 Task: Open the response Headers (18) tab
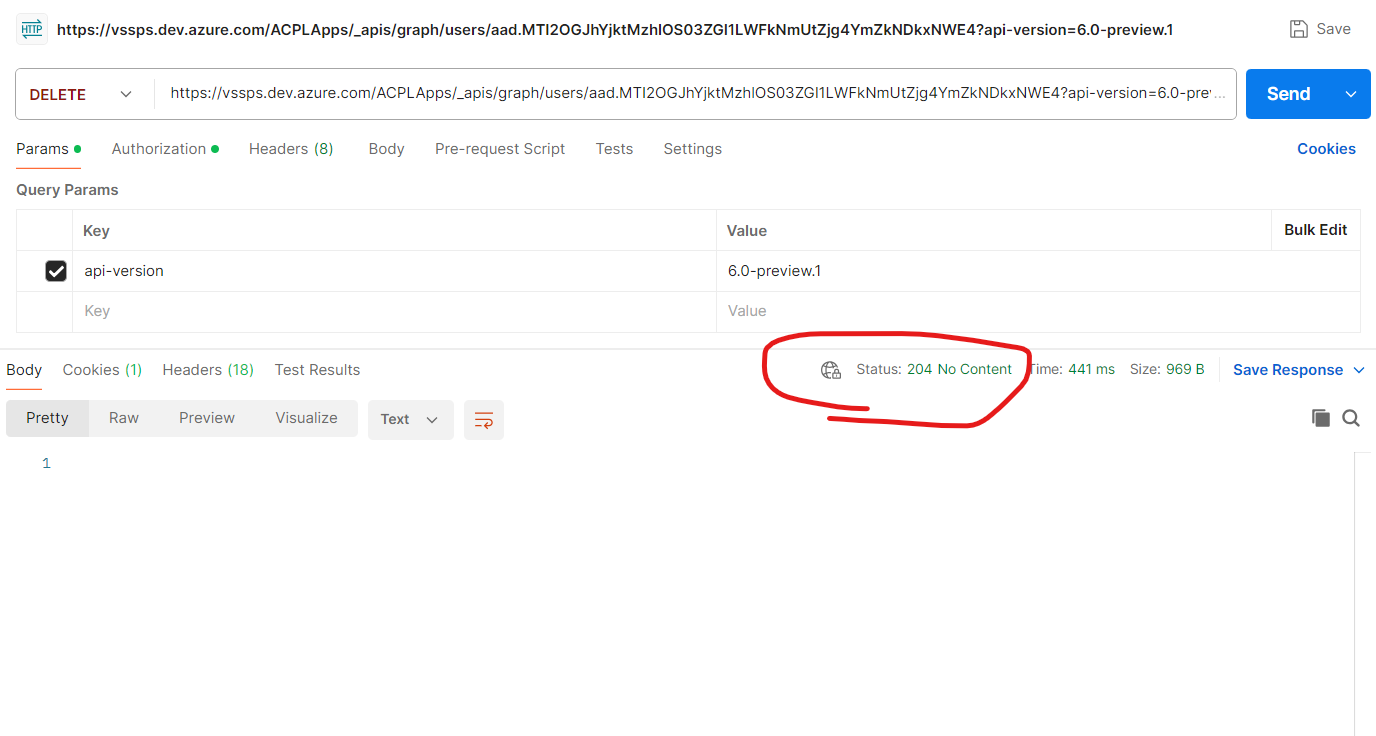[x=208, y=370]
